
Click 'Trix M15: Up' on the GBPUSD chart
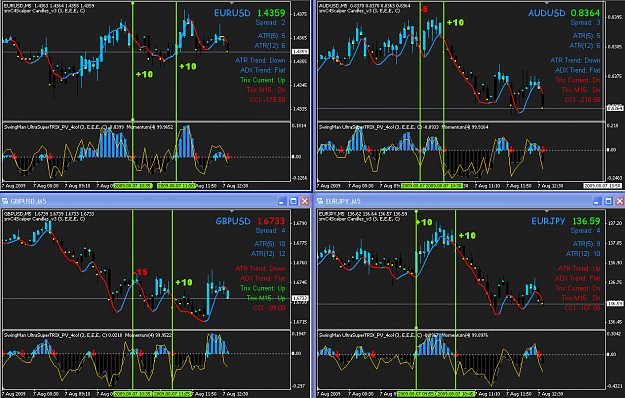pos(266,298)
